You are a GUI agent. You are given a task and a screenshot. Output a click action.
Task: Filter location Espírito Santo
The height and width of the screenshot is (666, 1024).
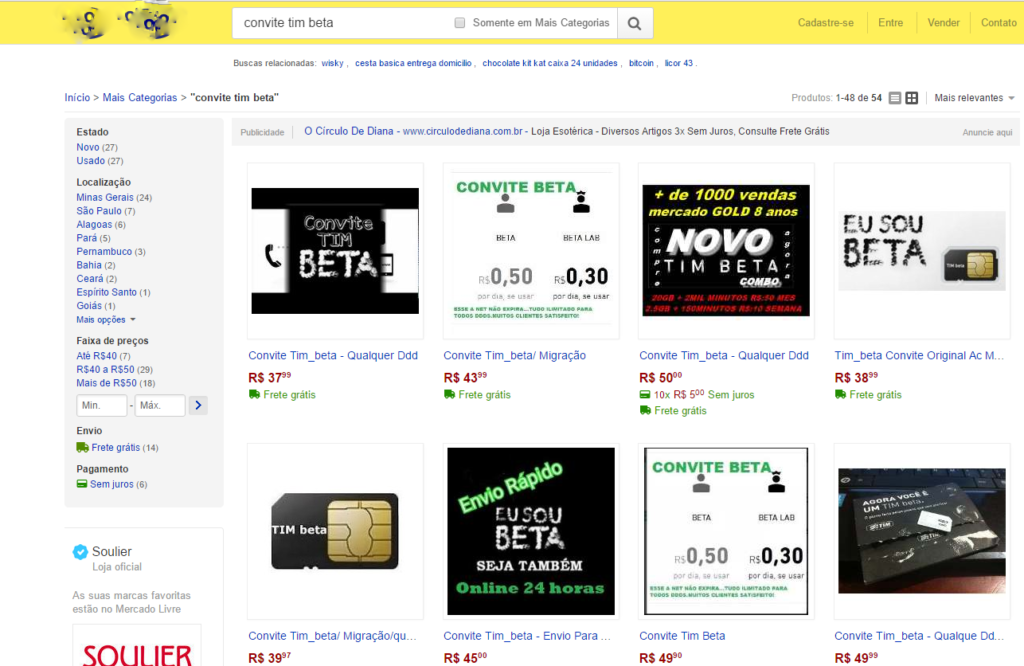[x=106, y=293]
